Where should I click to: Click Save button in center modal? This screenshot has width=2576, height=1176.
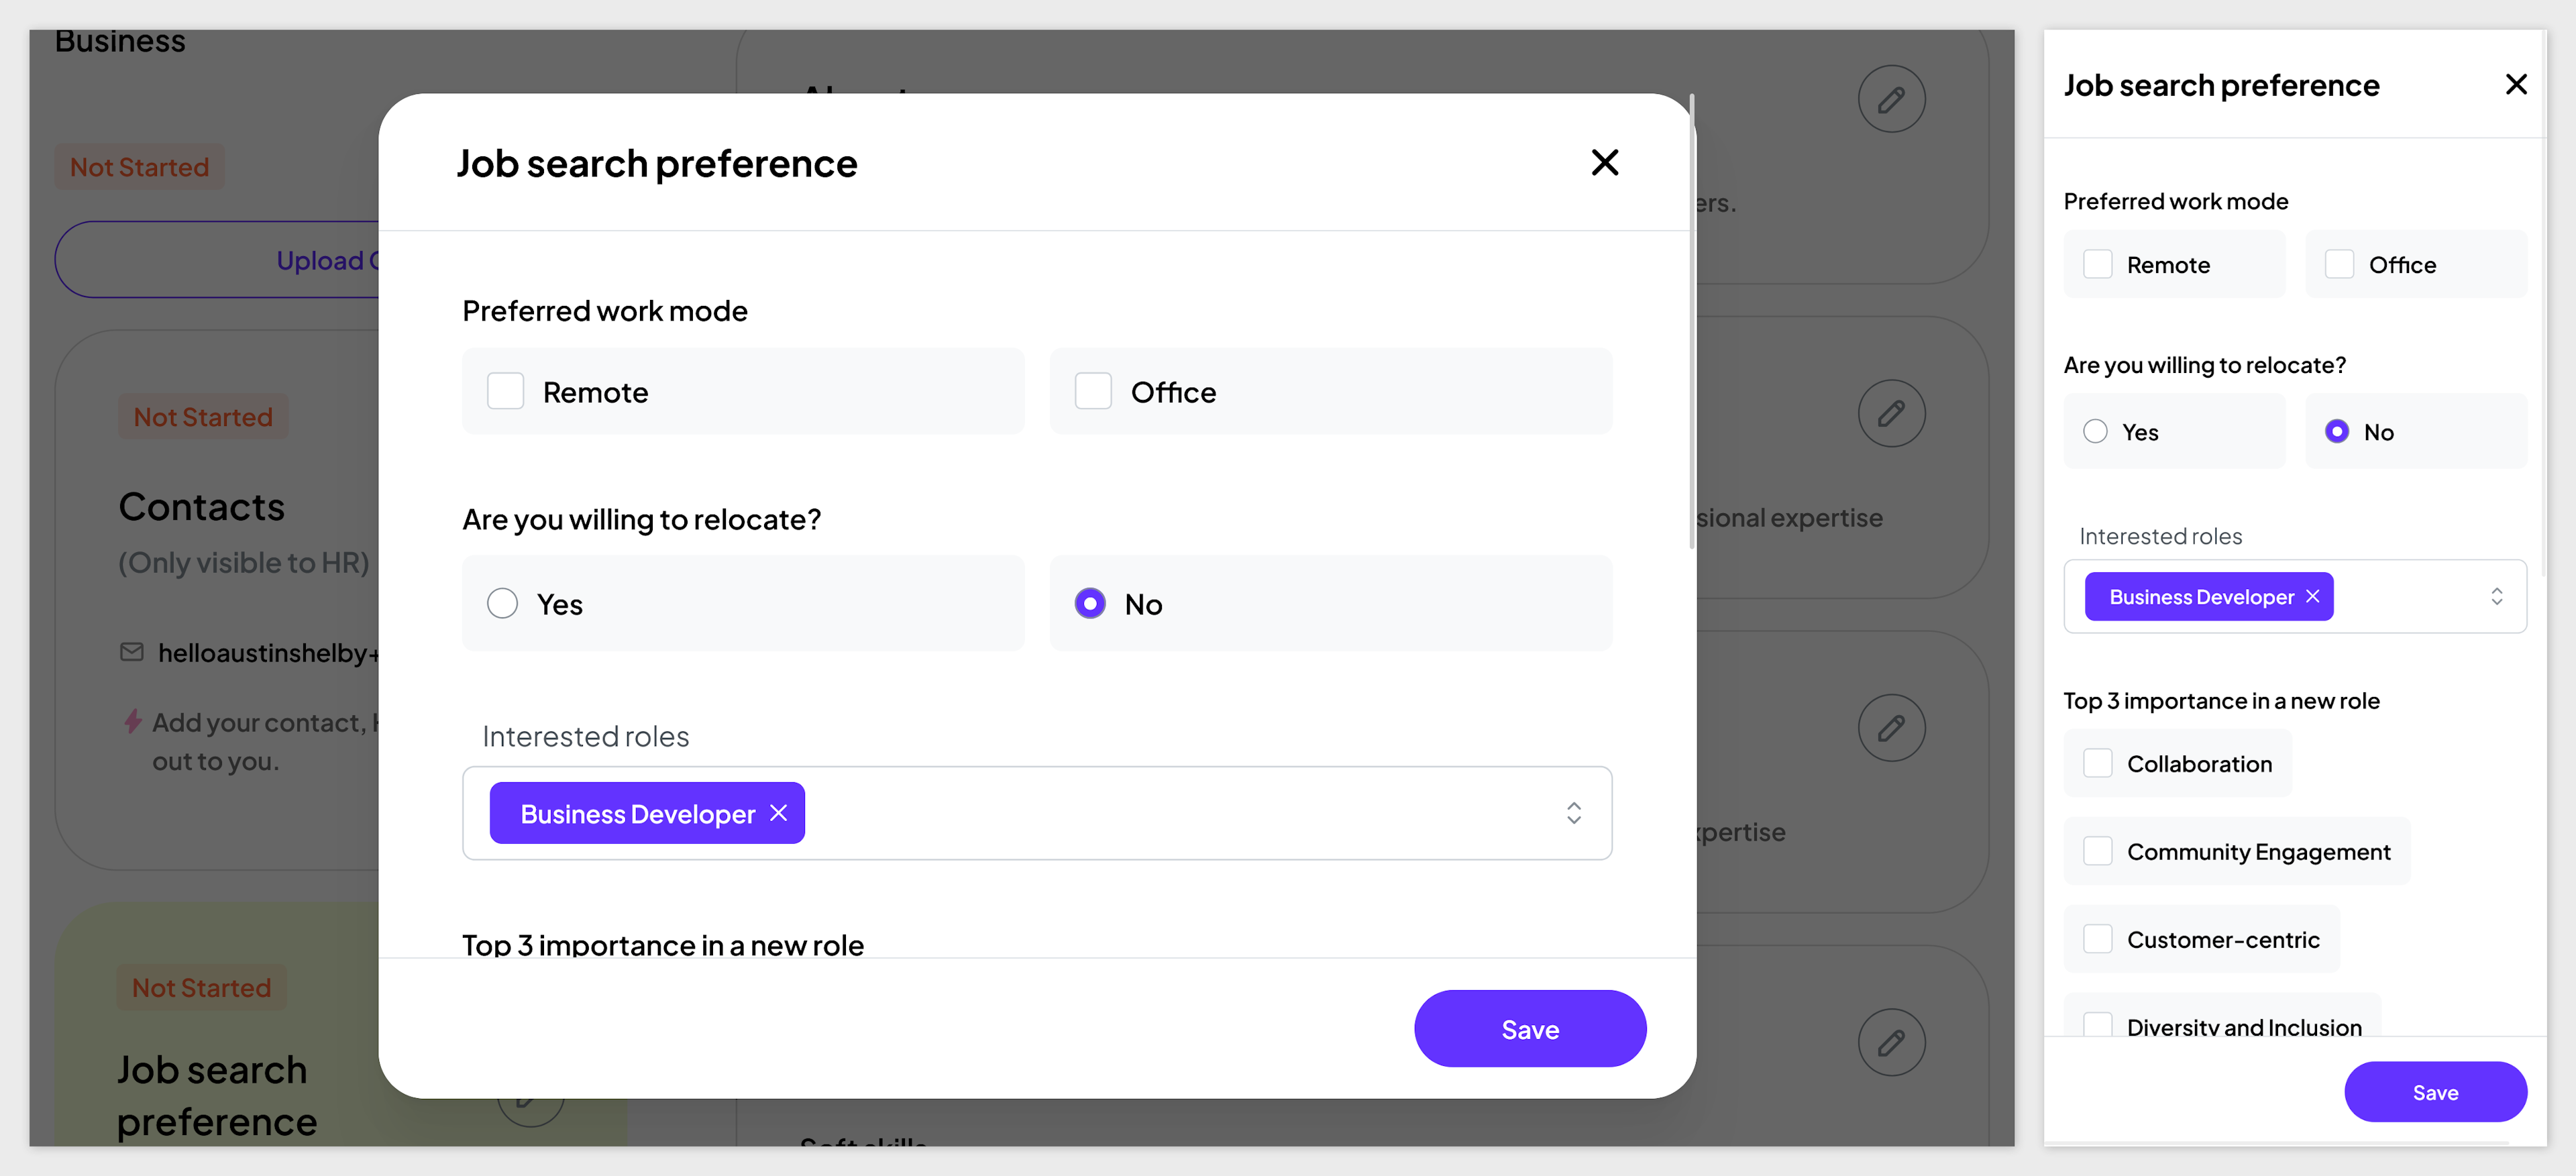tap(1530, 1029)
